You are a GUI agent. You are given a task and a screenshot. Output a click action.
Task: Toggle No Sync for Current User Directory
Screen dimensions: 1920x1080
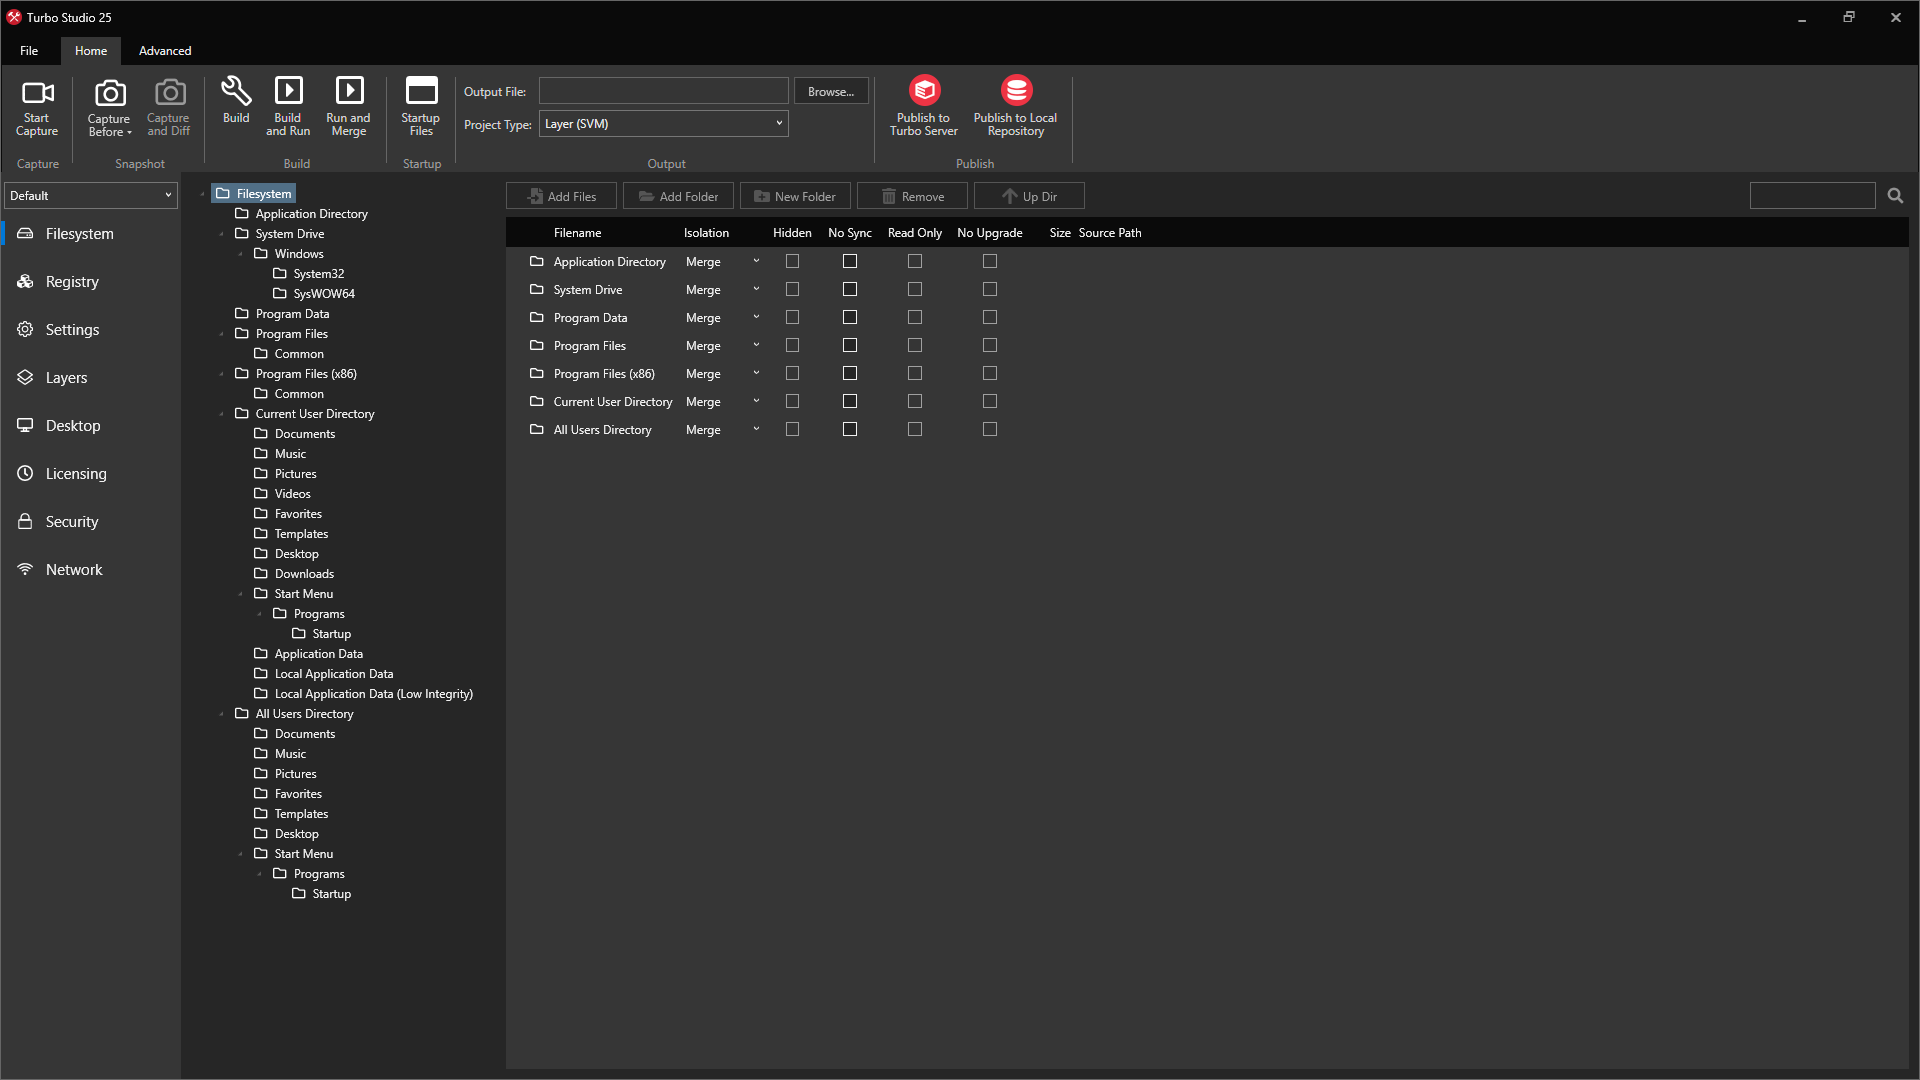(x=850, y=401)
